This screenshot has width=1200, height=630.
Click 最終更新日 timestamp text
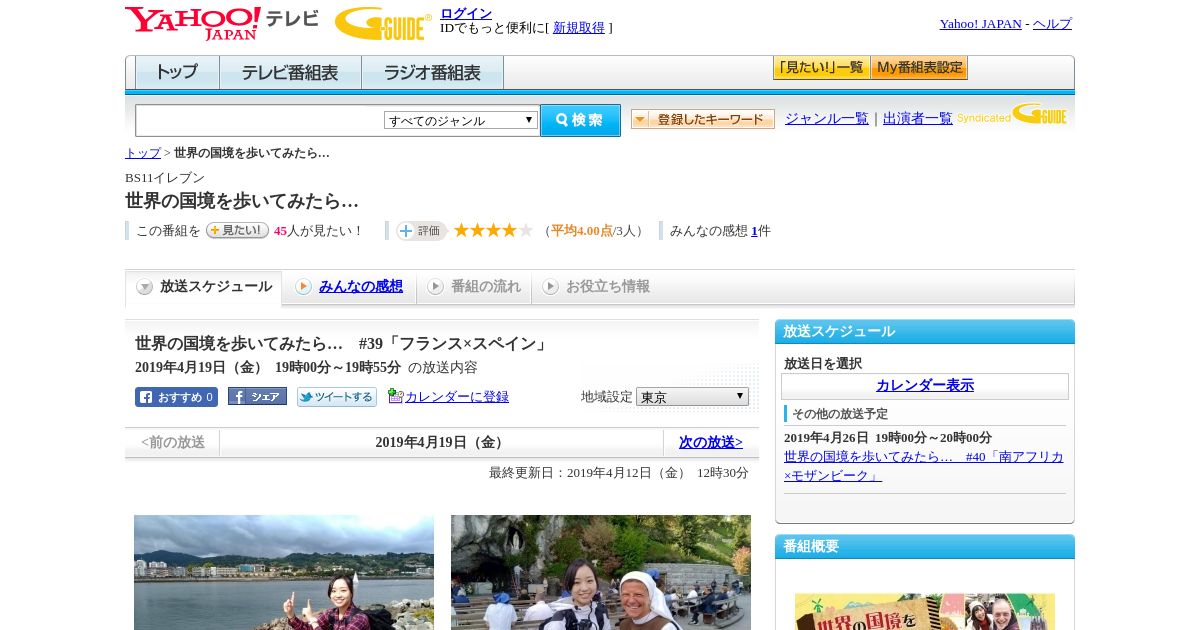click(619, 473)
